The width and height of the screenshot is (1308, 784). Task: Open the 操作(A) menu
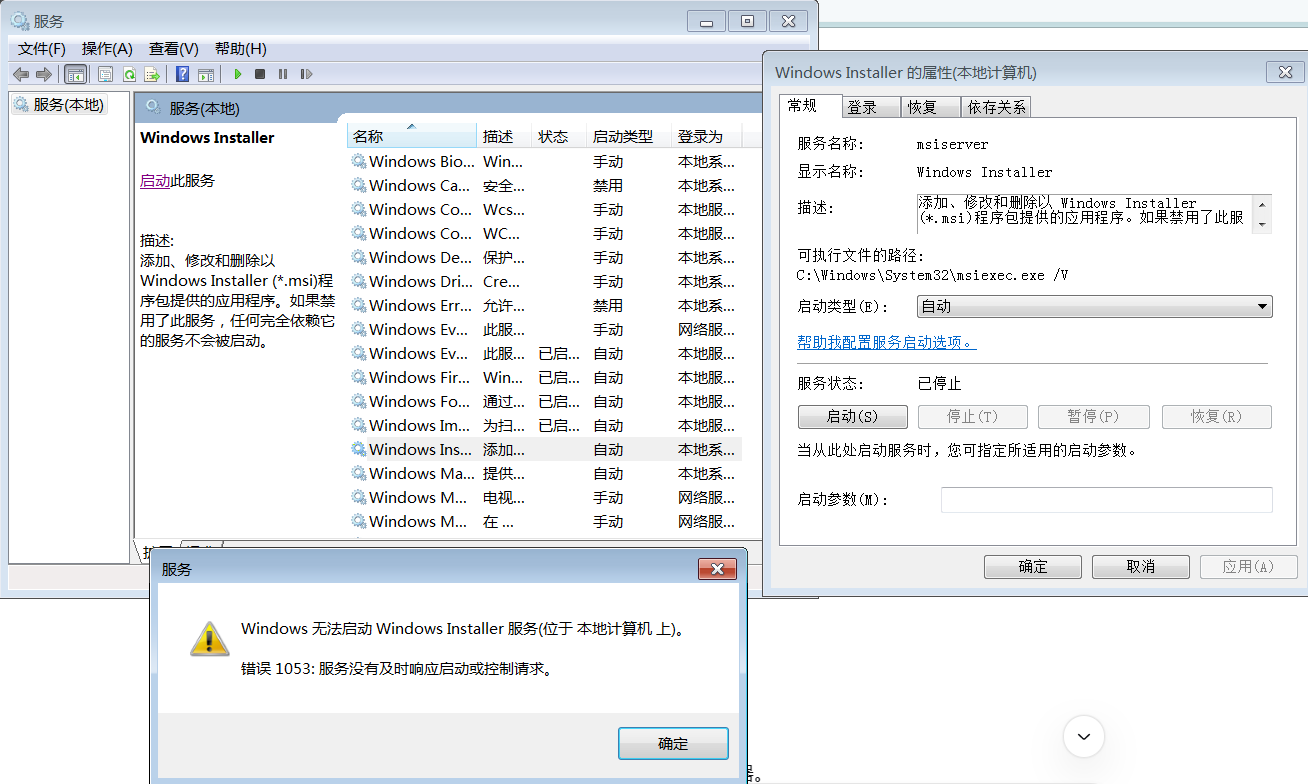[107, 49]
